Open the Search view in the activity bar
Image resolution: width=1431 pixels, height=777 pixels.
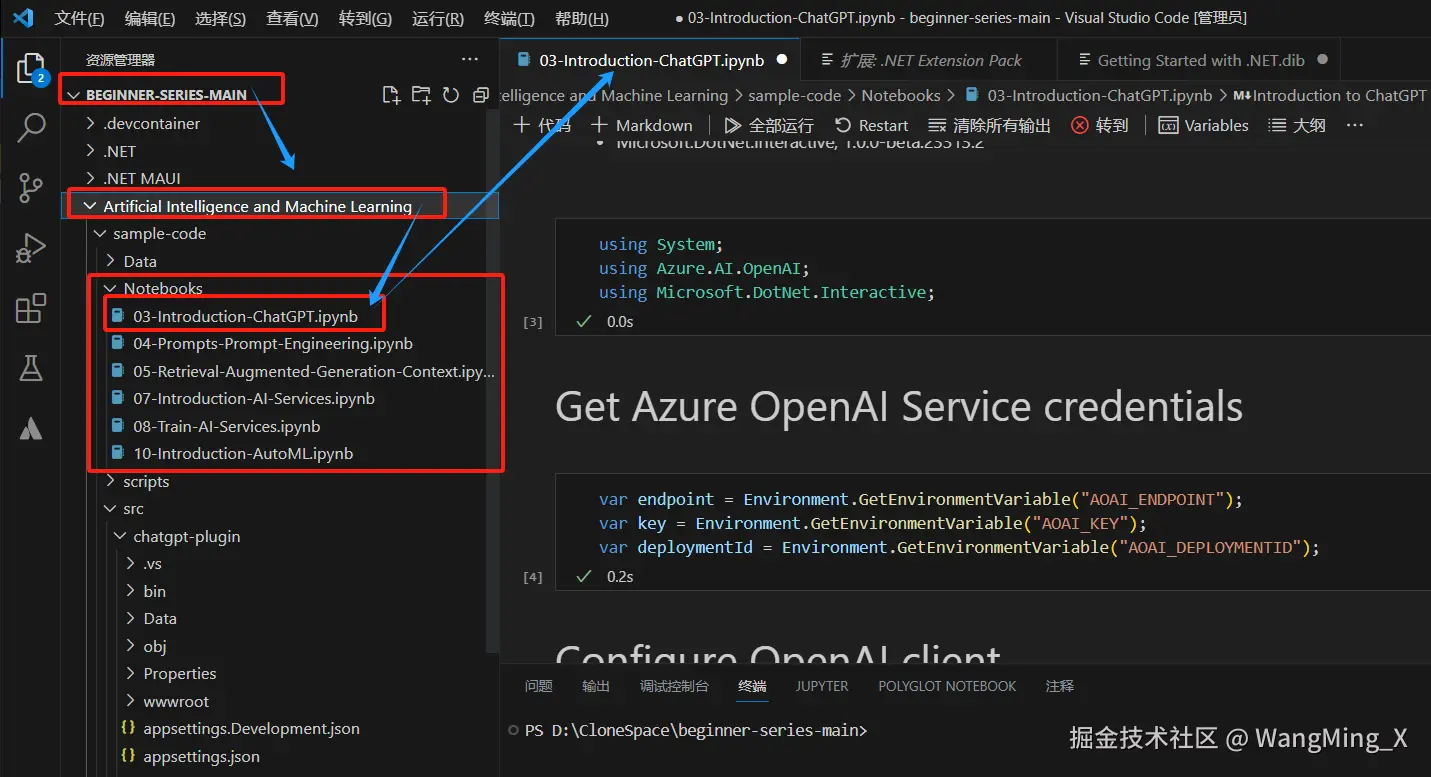click(x=31, y=128)
